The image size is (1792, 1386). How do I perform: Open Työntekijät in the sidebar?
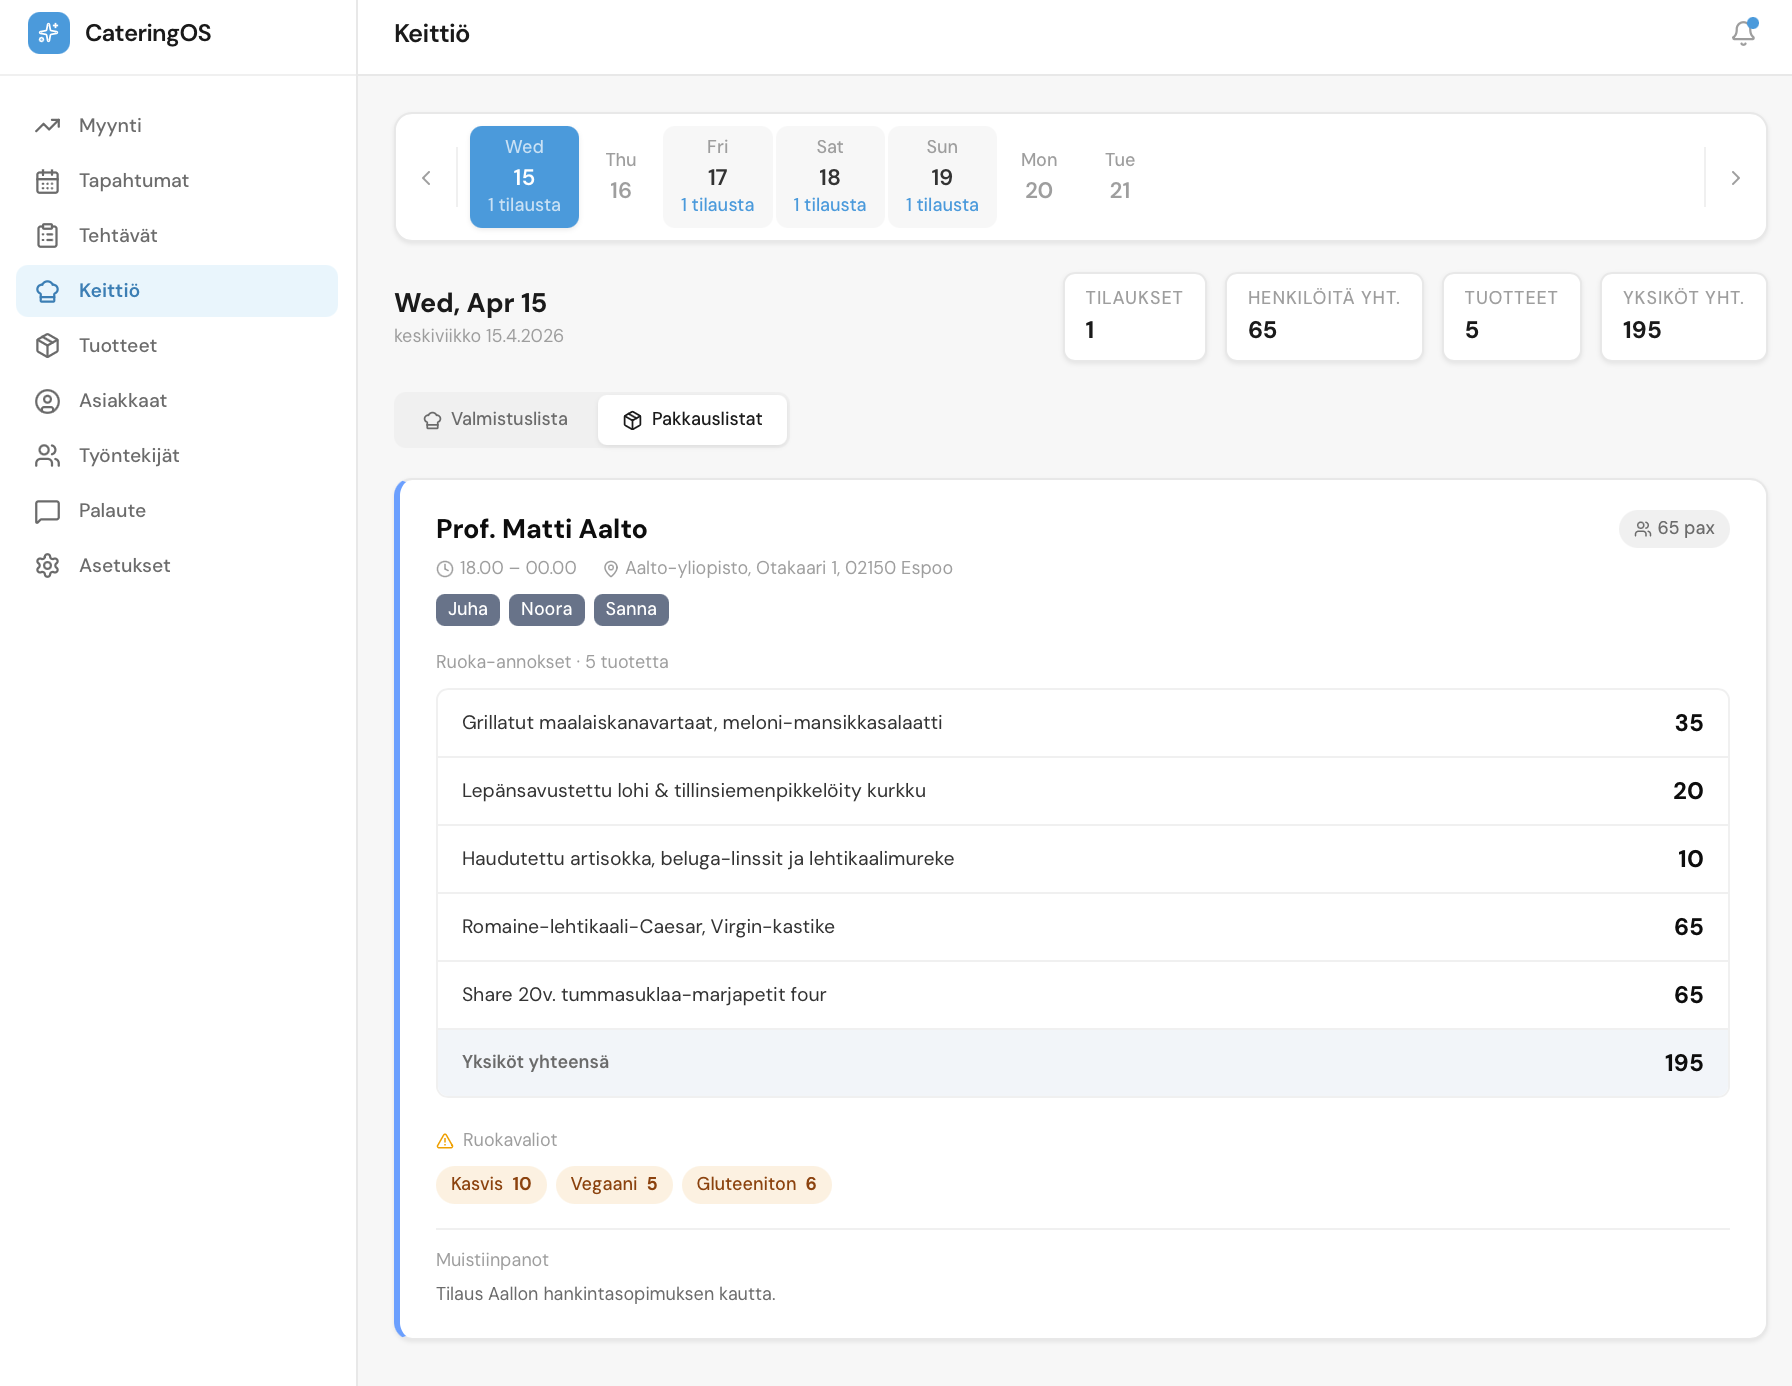click(129, 456)
